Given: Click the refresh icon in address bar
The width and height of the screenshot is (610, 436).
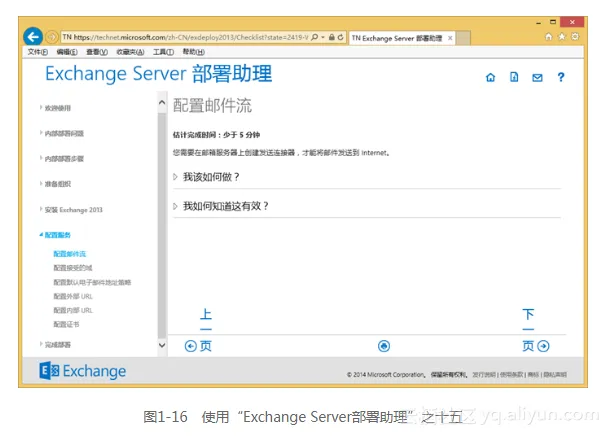Looking at the screenshot, I should [x=340, y=37].
